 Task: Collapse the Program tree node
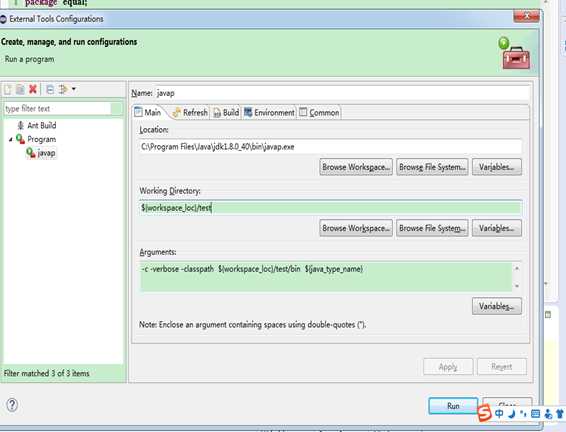pos(10,139)
